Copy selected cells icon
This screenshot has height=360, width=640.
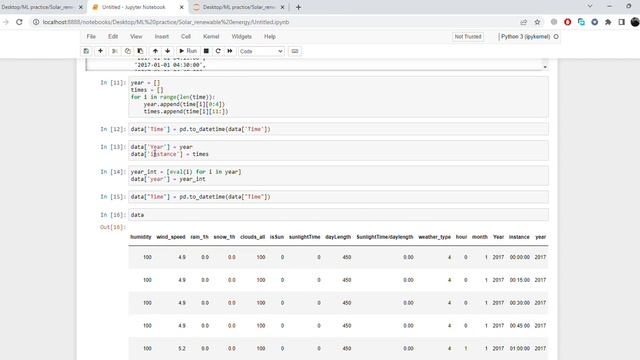(127, 51)
